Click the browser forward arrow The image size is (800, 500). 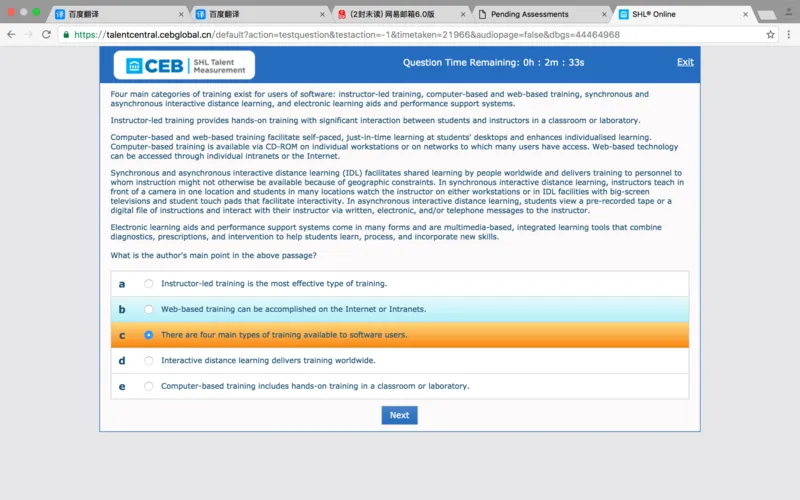(x=28, y=34)
